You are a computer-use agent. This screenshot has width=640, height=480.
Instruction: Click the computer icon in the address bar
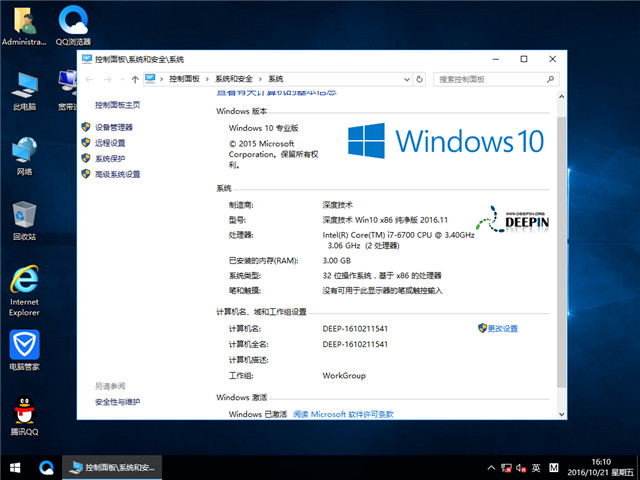150,78
